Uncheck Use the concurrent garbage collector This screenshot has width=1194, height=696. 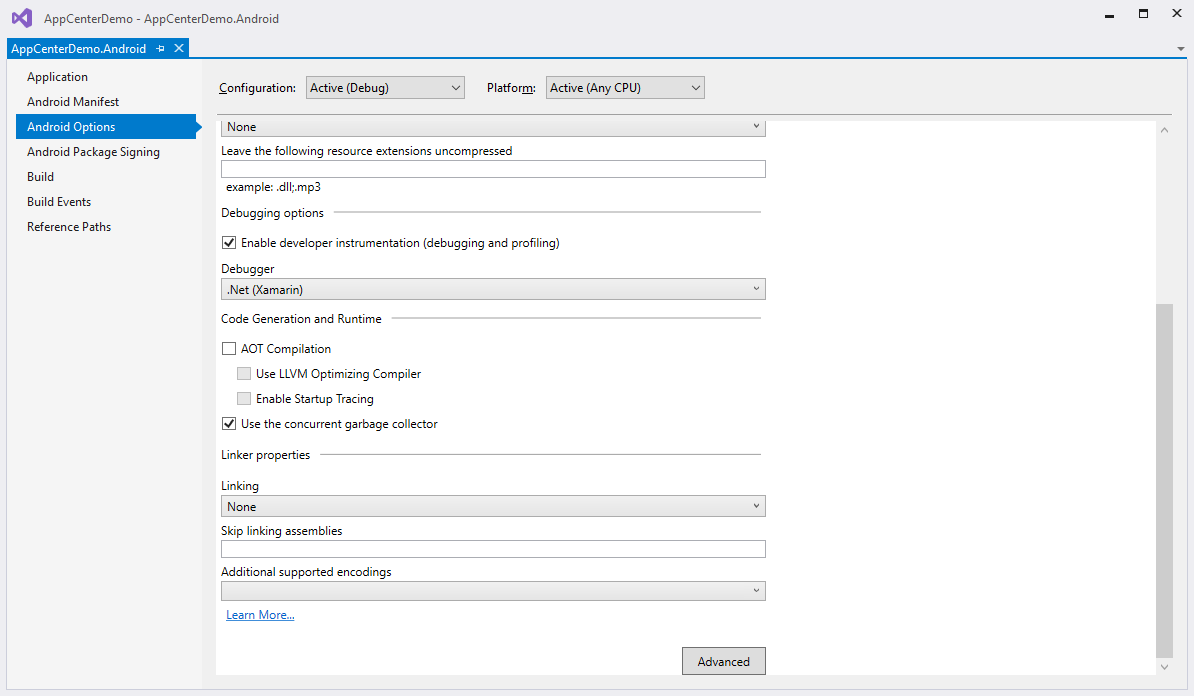tap(229, 424)
